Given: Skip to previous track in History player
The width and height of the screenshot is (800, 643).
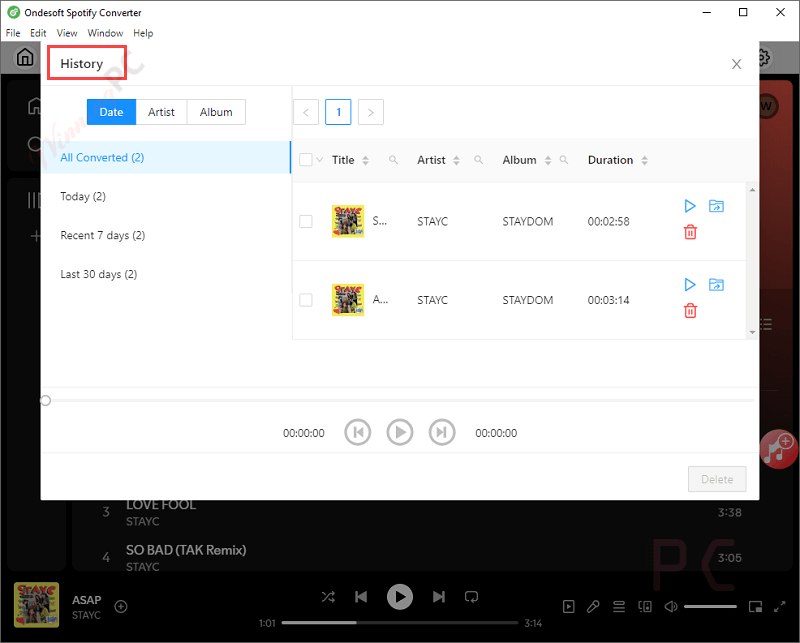Looking at the screenshot, I should (x=358, y=433).
